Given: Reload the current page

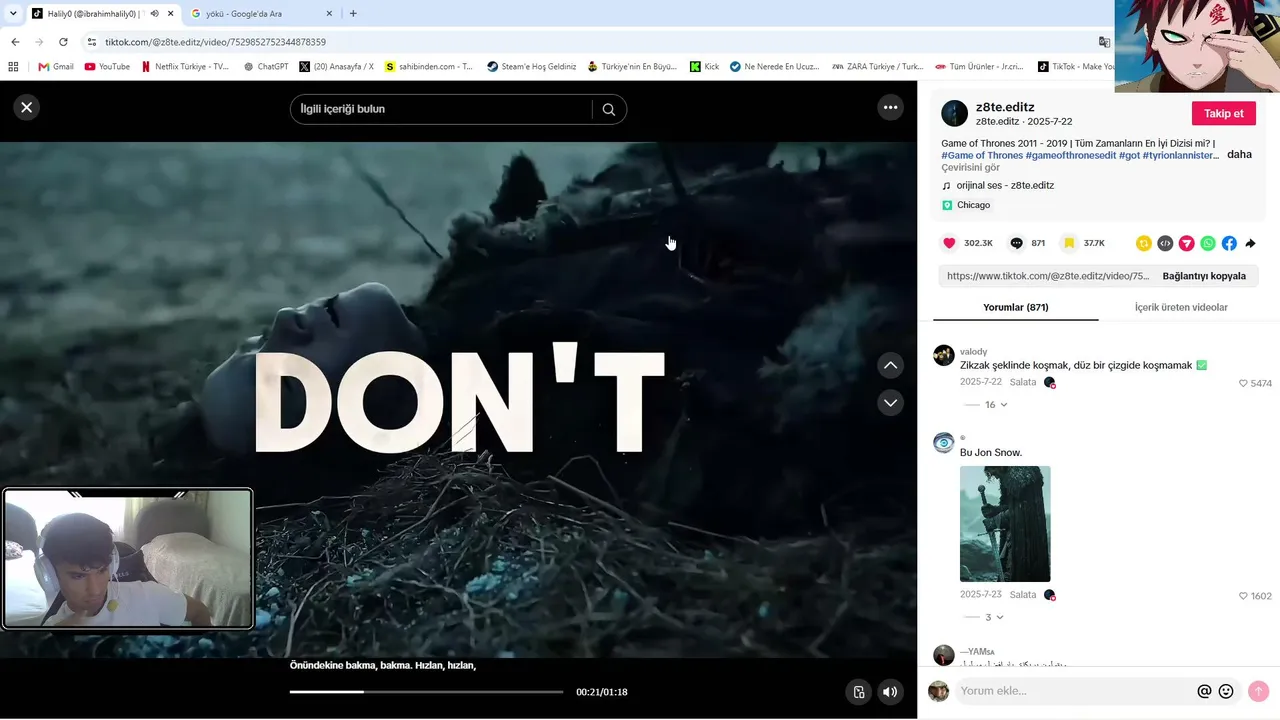Looking at the screenshot, I should pyautogui.click(x=63, y=42).
